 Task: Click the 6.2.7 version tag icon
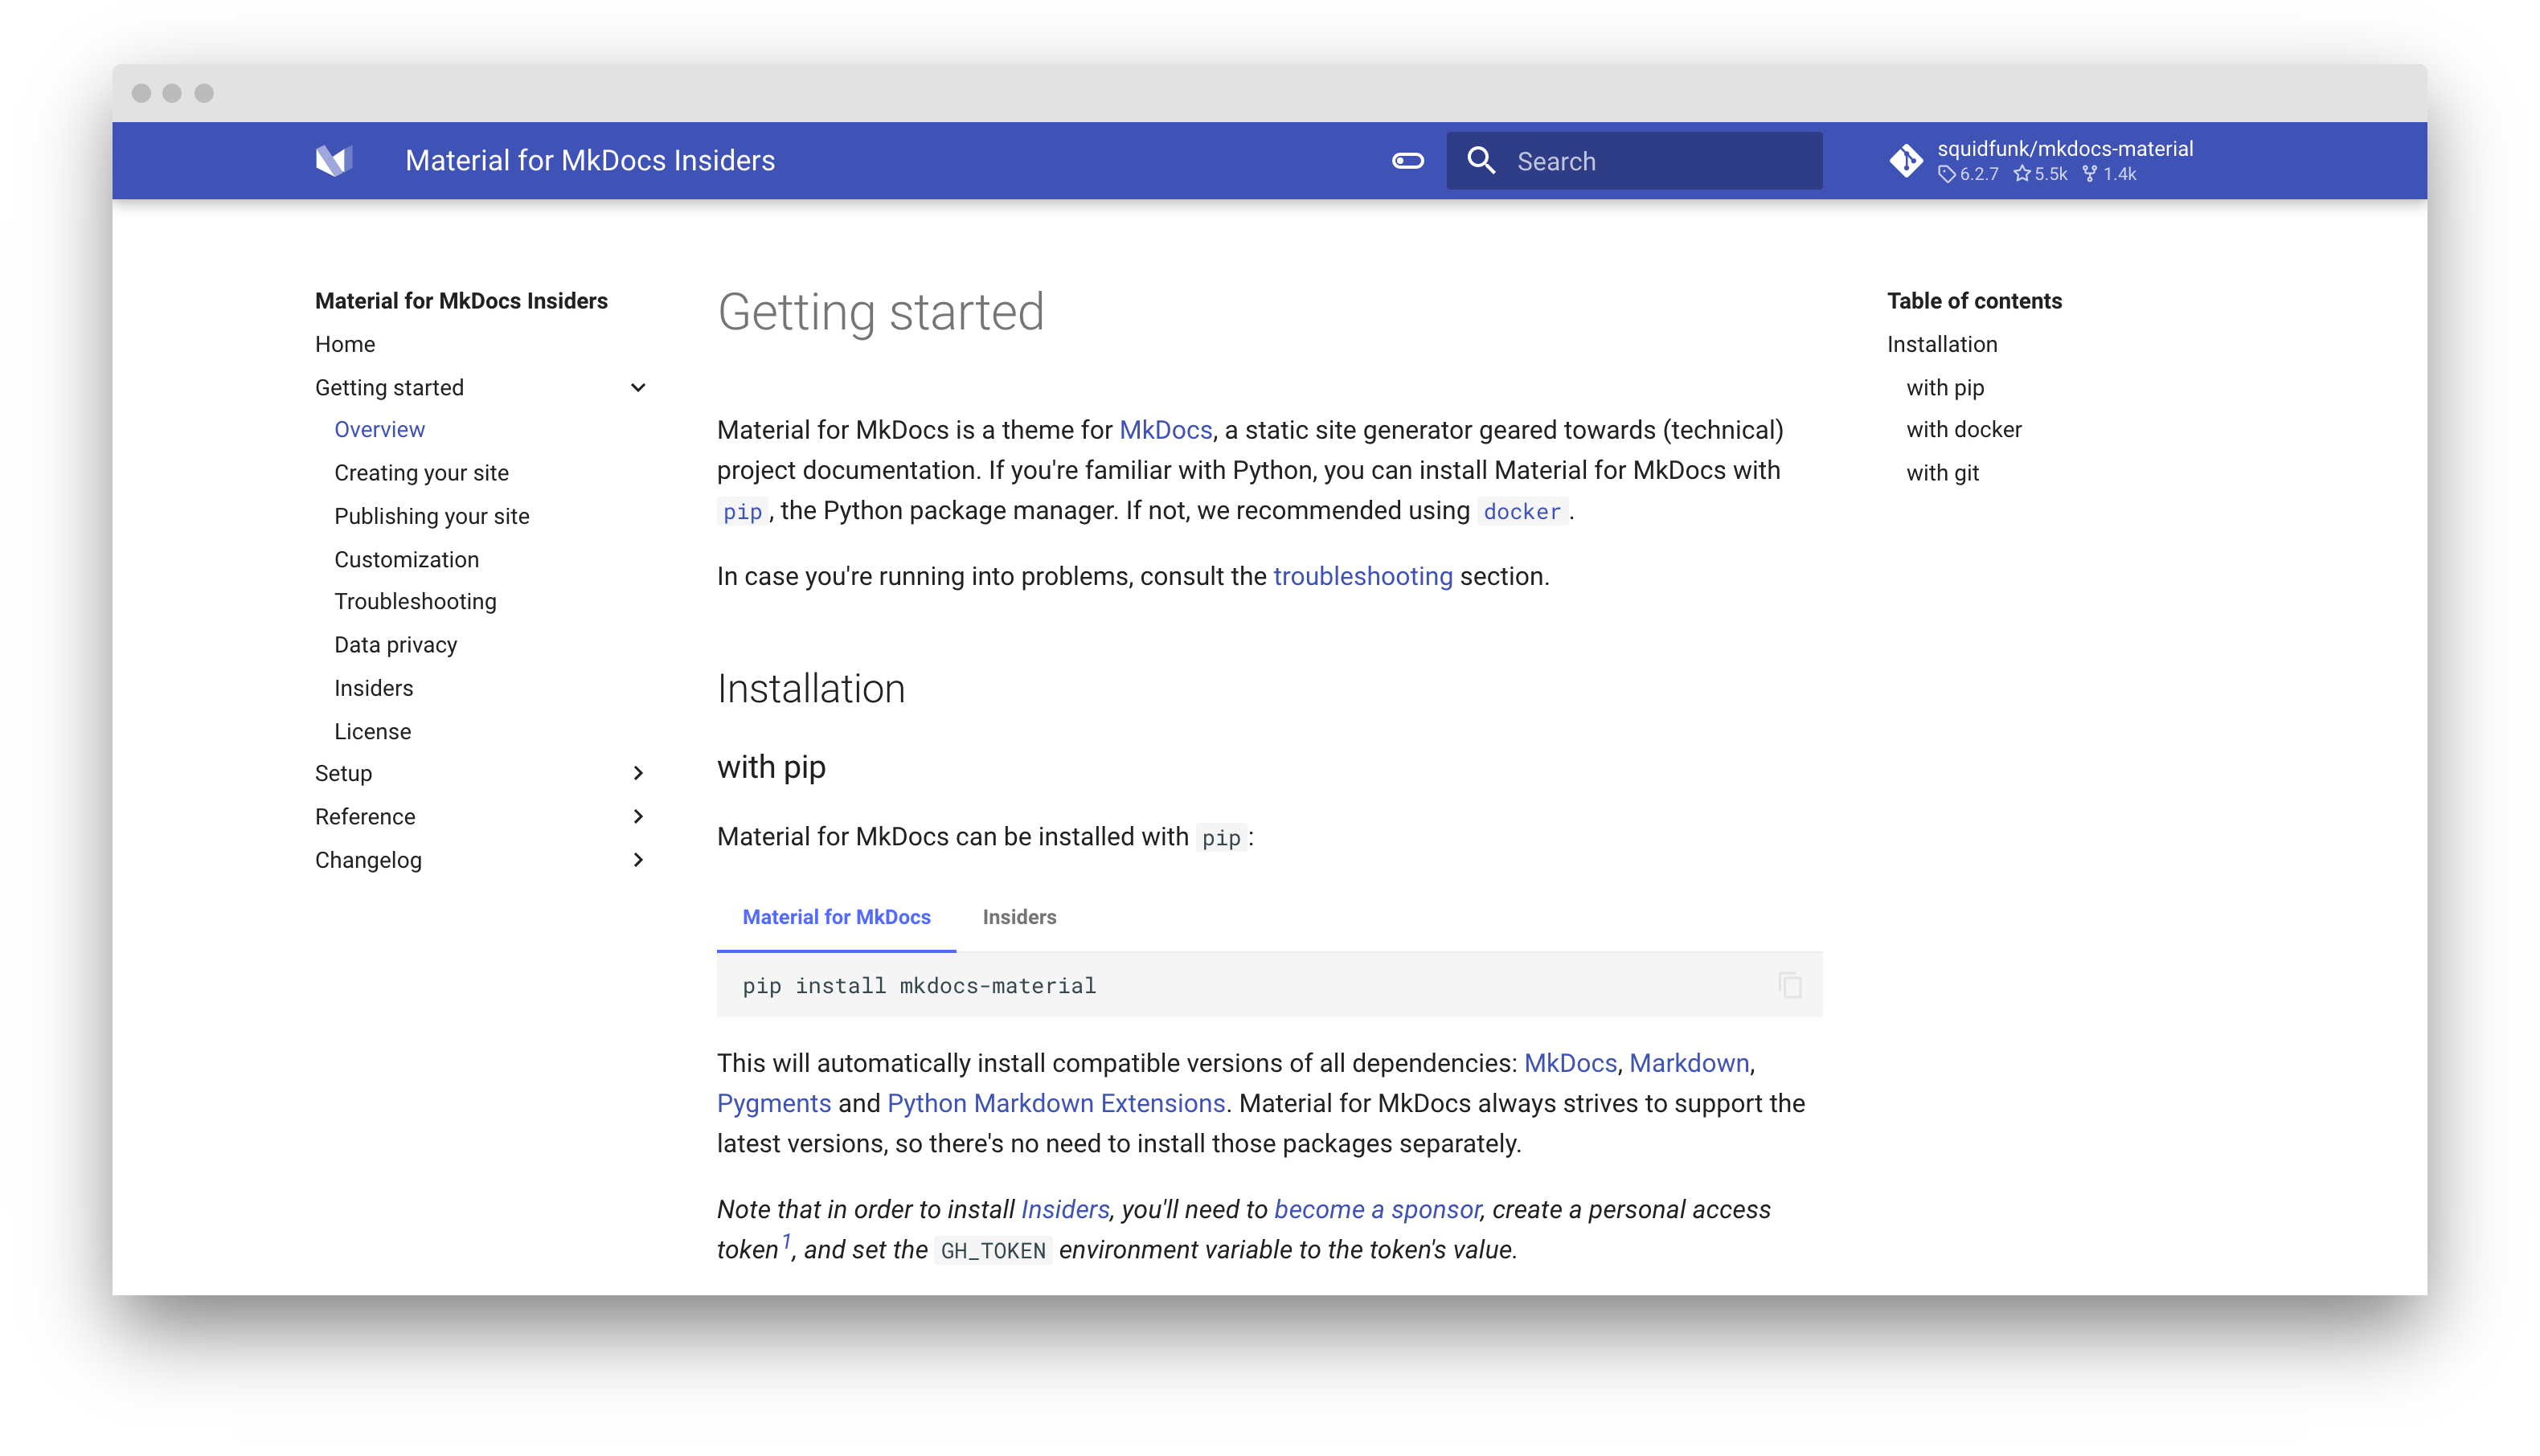coord(1946,174)
